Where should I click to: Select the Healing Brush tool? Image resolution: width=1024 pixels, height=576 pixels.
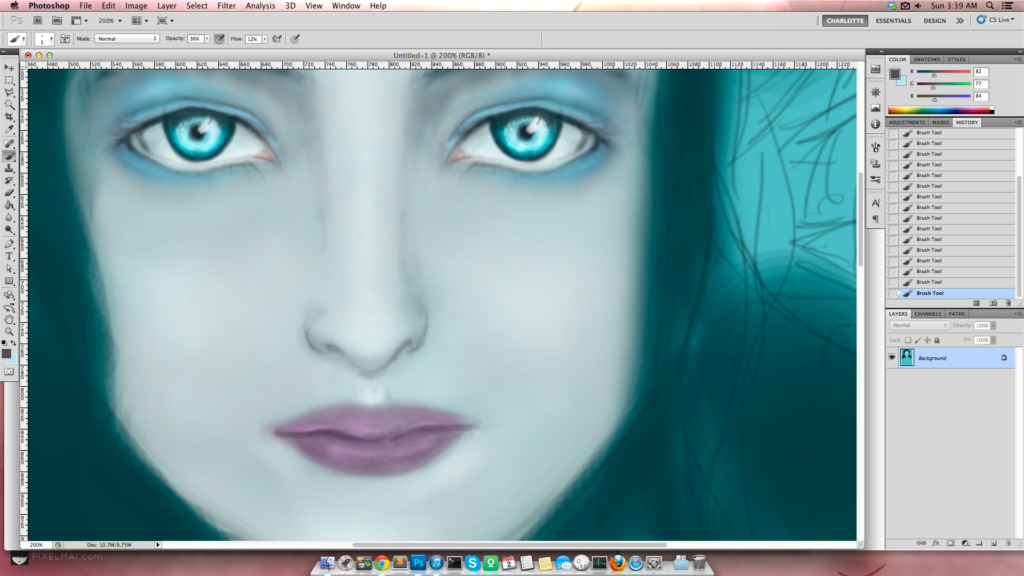[9, 144]
